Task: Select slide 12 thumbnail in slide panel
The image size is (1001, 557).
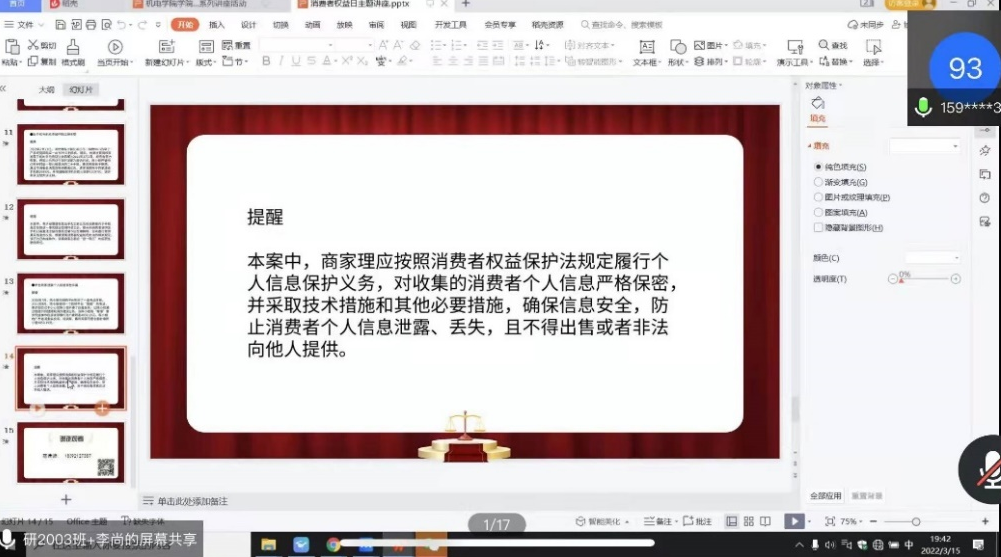Action: [x=71, y=228]
